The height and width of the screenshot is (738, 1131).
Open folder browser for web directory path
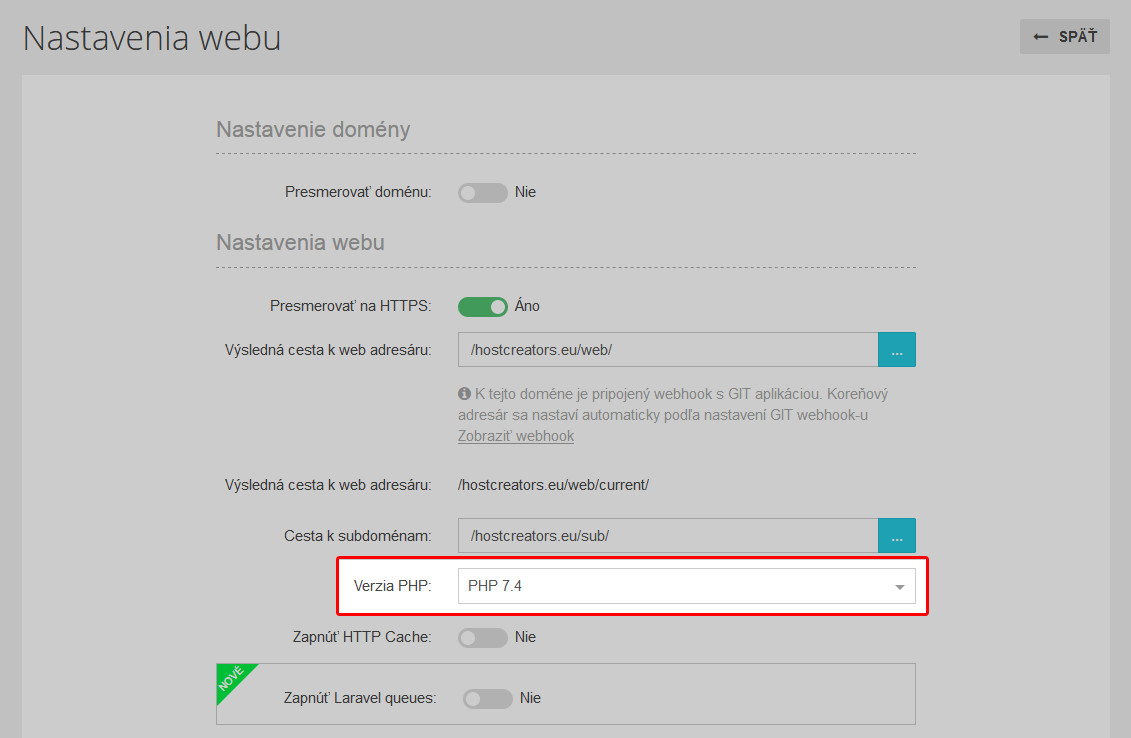click(x=897, y=350)
